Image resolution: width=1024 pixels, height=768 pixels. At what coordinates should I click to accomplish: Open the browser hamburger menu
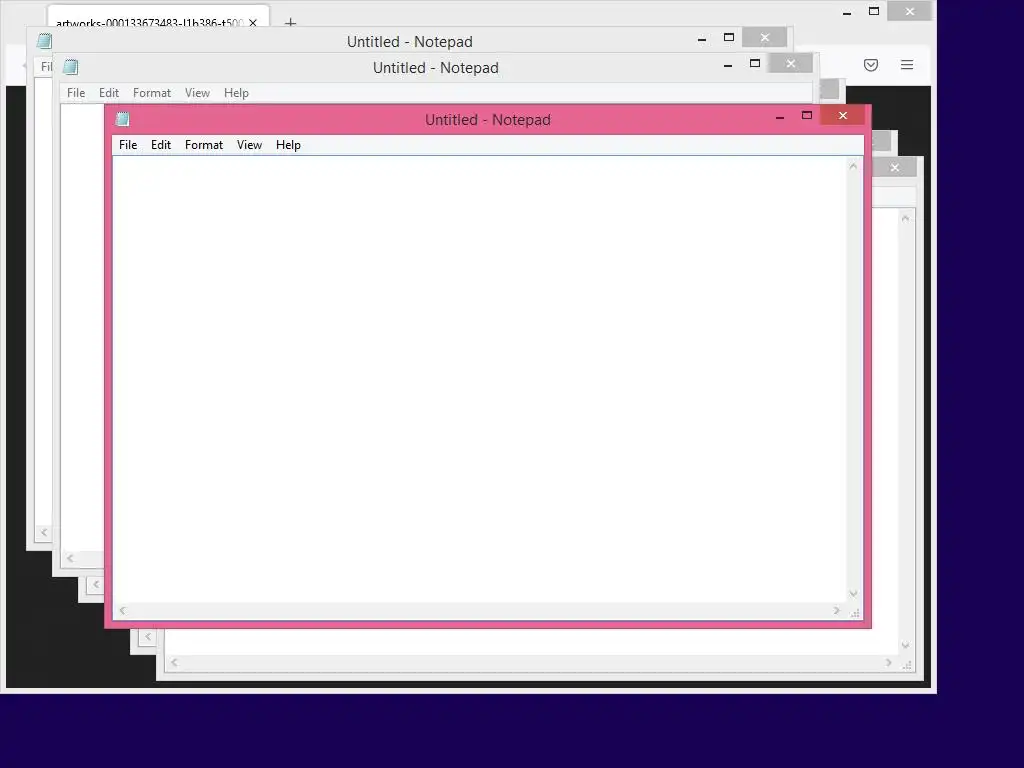906,65
